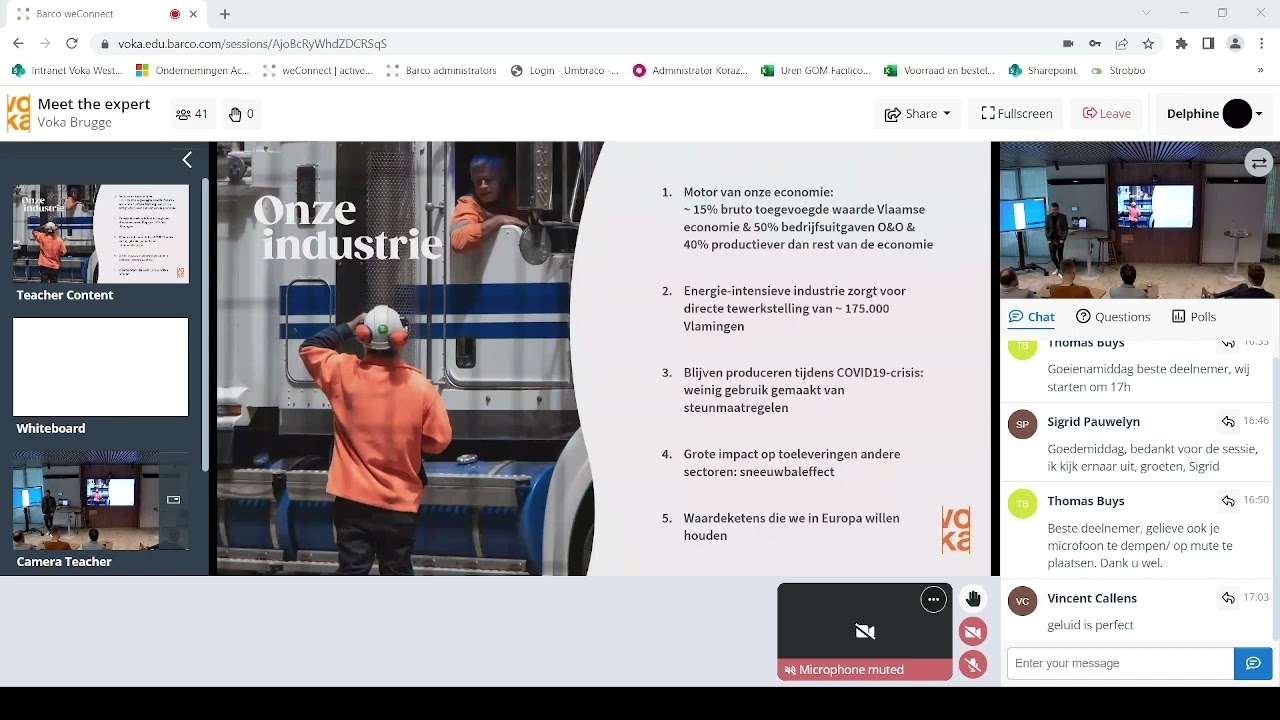The height and width of the screenshot is (720, 1280).
Task: Reply to Sigrid Pauwelyn's chat message
Action: tap(1228, 422)
